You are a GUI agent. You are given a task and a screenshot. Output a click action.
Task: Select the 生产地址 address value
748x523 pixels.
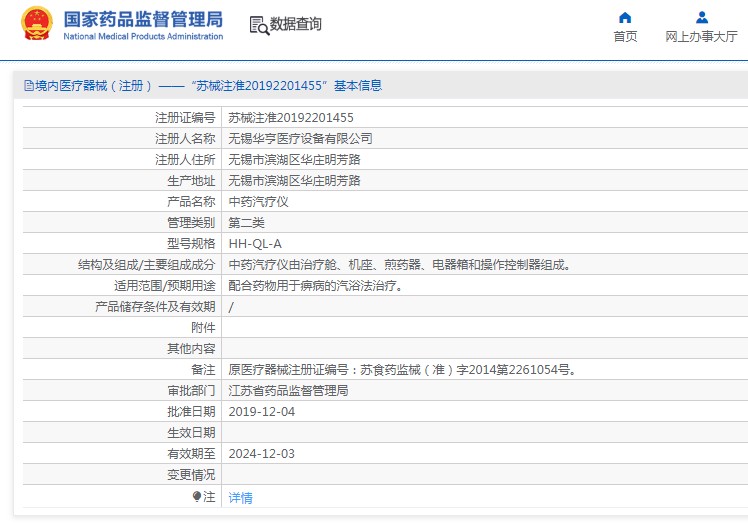click(x=294, y=180)
